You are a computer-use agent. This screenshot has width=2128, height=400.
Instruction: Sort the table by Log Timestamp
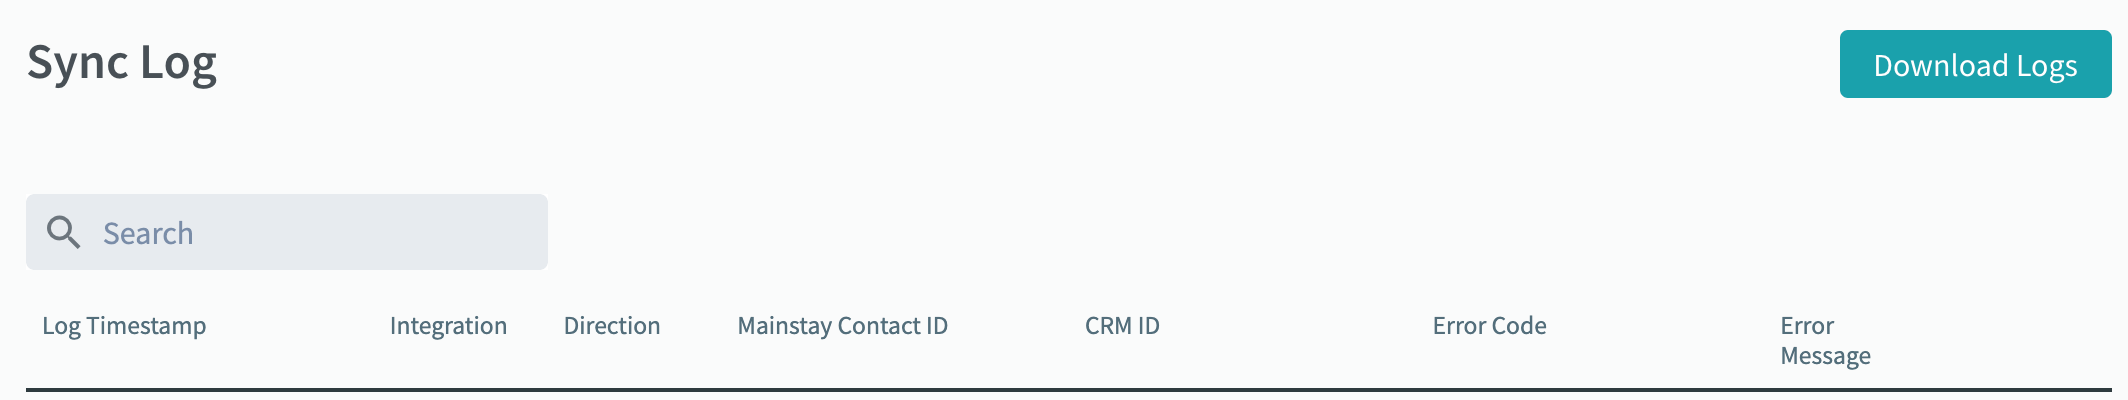[124, 326]
